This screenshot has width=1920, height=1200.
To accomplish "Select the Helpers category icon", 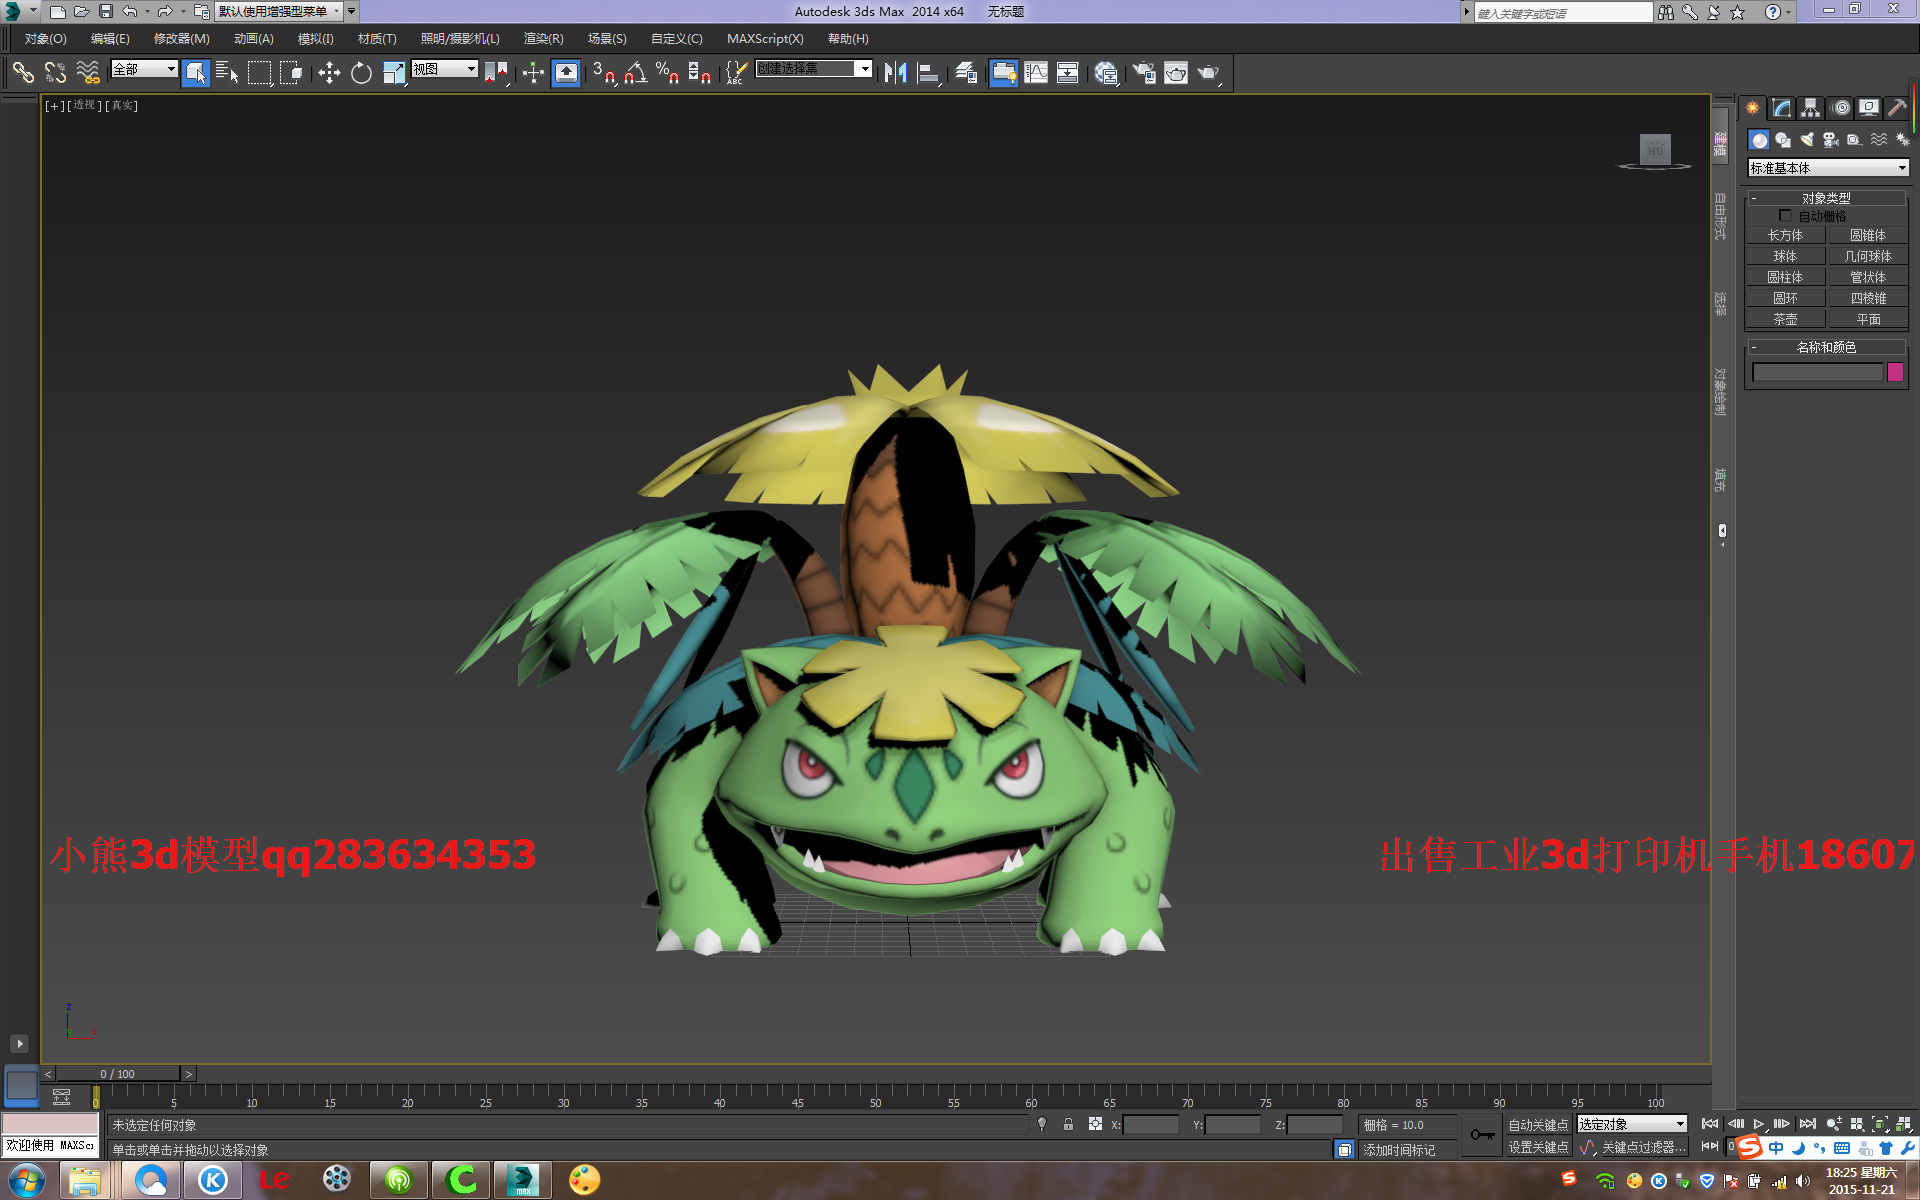I will [1855, 140].
